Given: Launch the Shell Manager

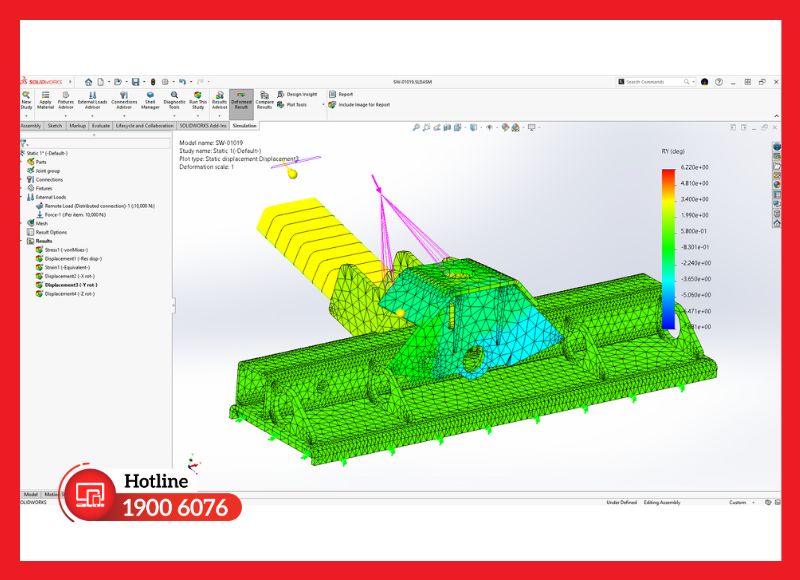Looking at the screenshot, I should tap(150, 100).
